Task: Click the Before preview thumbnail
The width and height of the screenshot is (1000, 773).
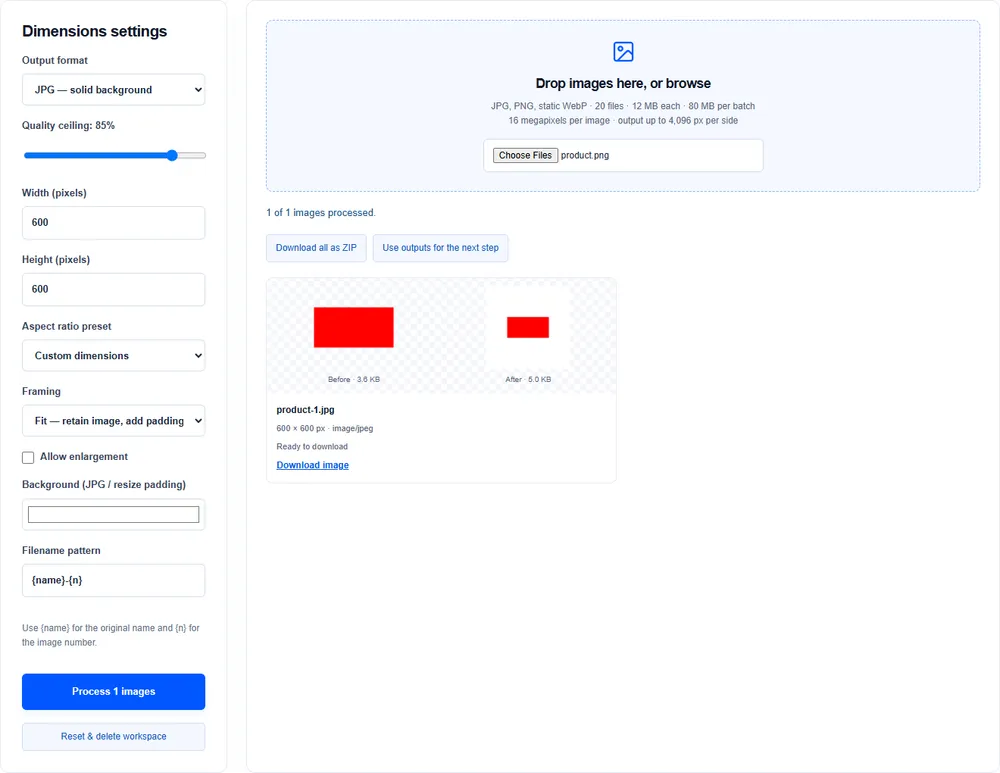Action: 354,327
